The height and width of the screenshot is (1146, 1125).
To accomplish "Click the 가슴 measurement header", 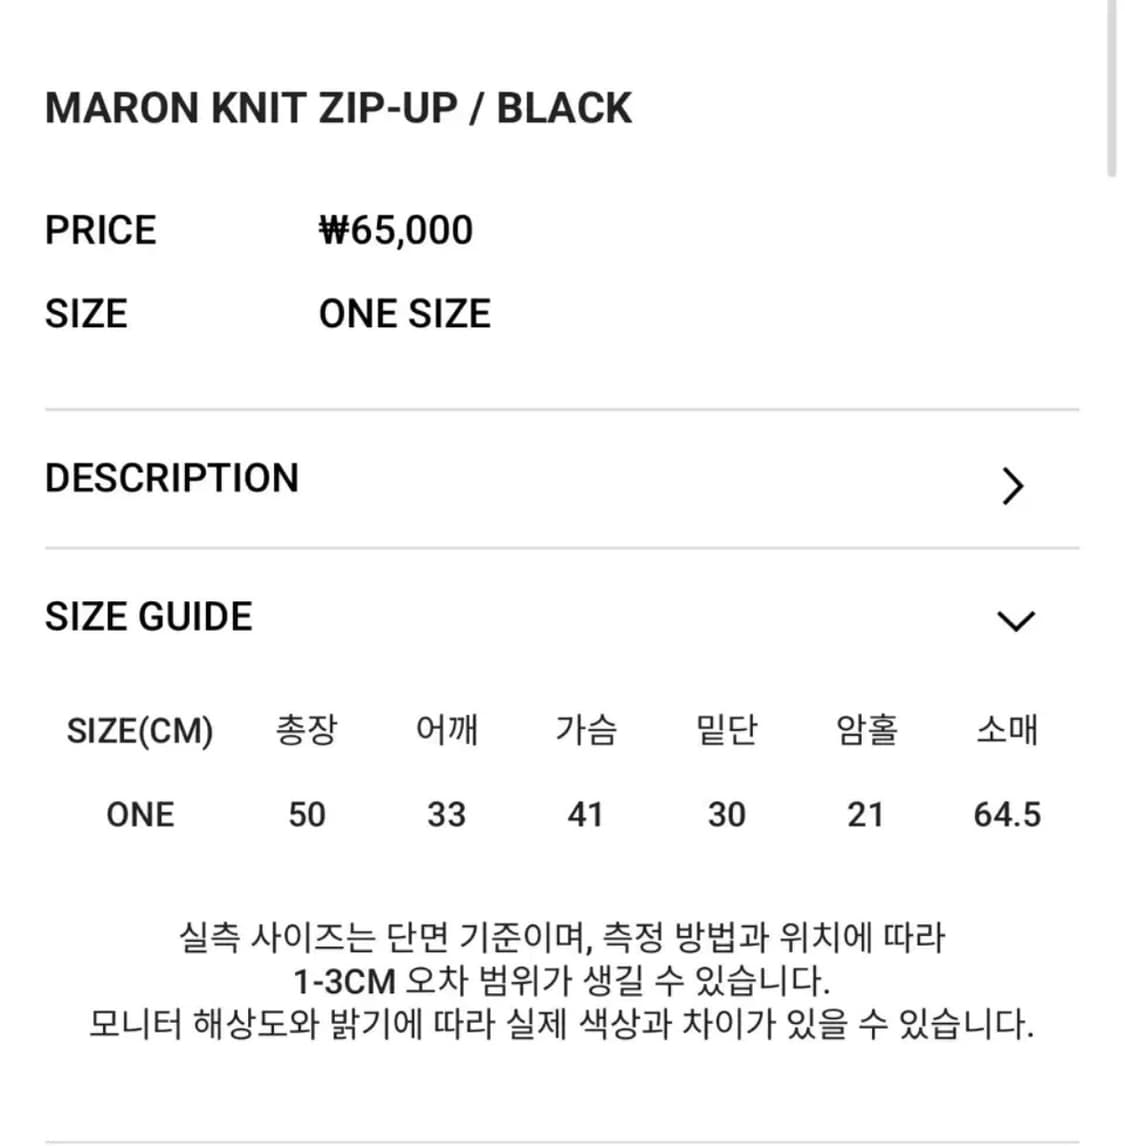I will (587, 731).
